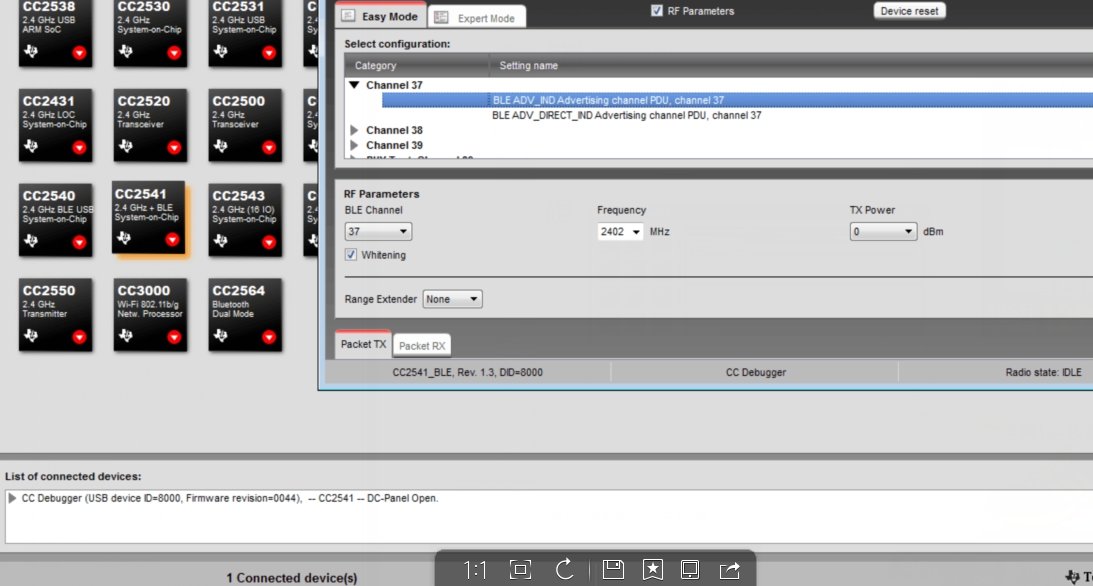The image size is (1093, 586).
Task: Open the BLE Channel dropdown
Action: point(378,231)
